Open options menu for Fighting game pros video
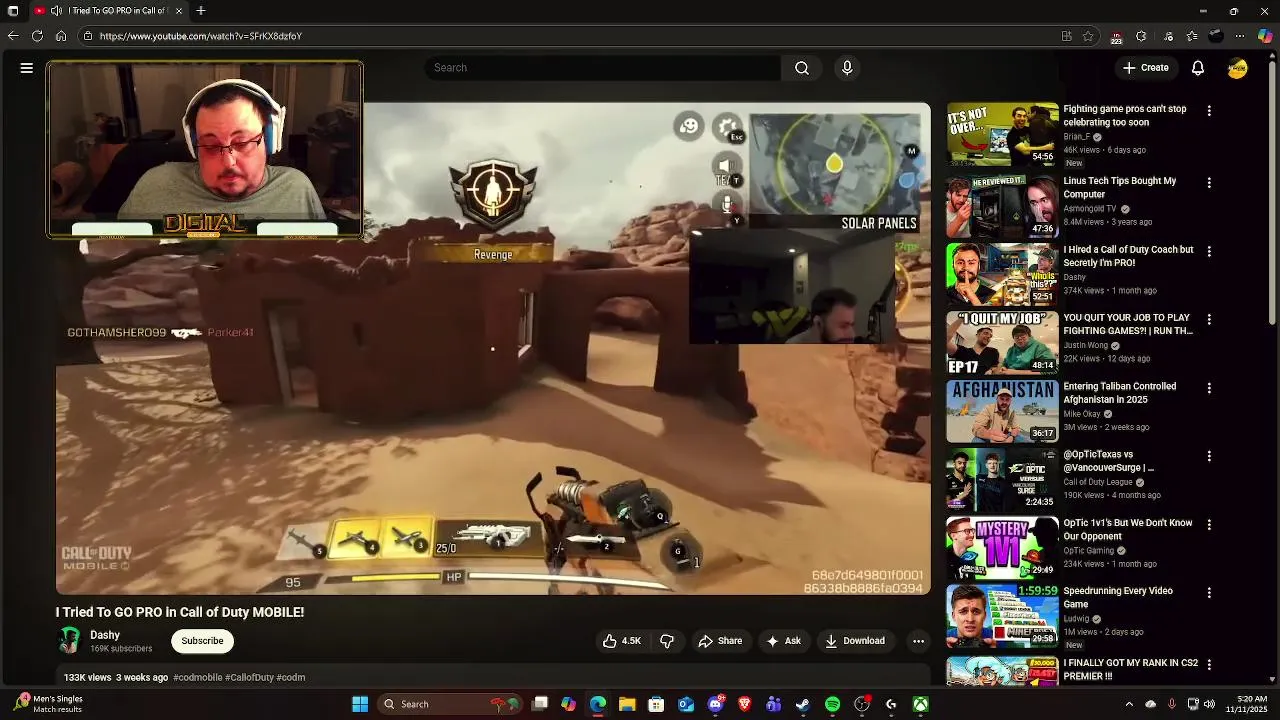Screen dimensions: 1280x720 [1209, 111]
